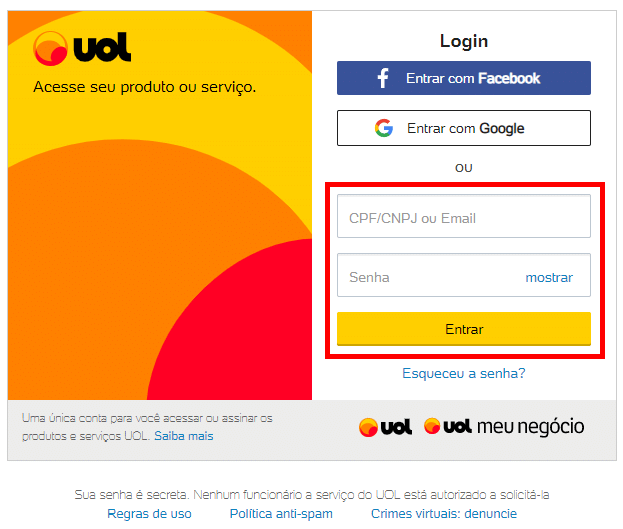
Task: Focus the CPF/CNPJ ou Email field
Action: tap(464, 216)
